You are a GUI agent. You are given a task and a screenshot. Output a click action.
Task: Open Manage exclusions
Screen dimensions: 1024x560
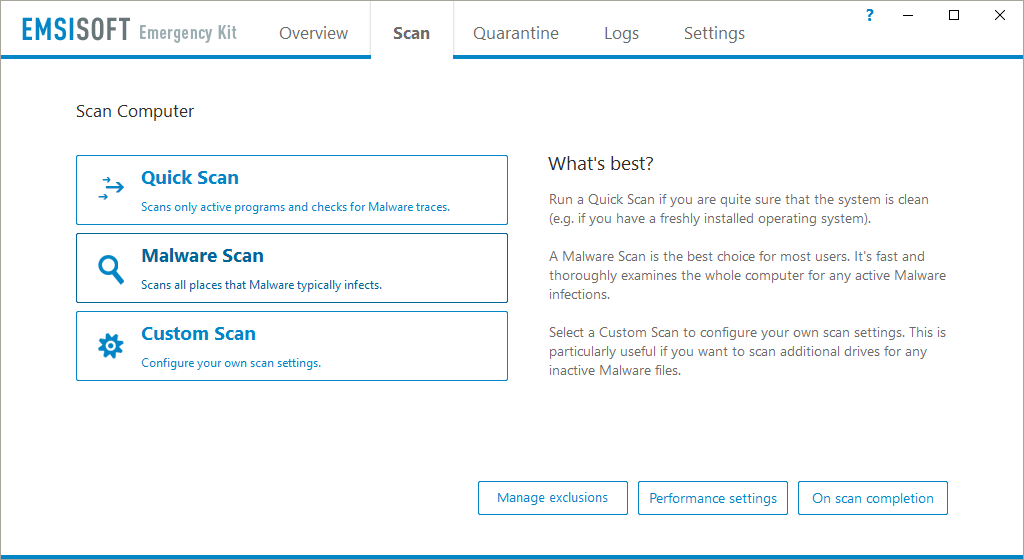pos(552,498)
